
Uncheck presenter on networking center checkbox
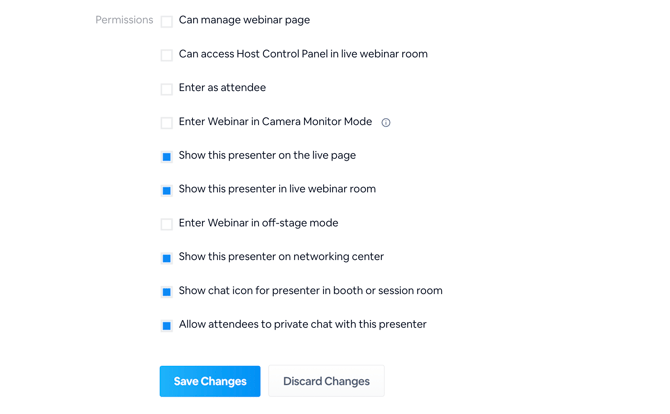point(167,258)
